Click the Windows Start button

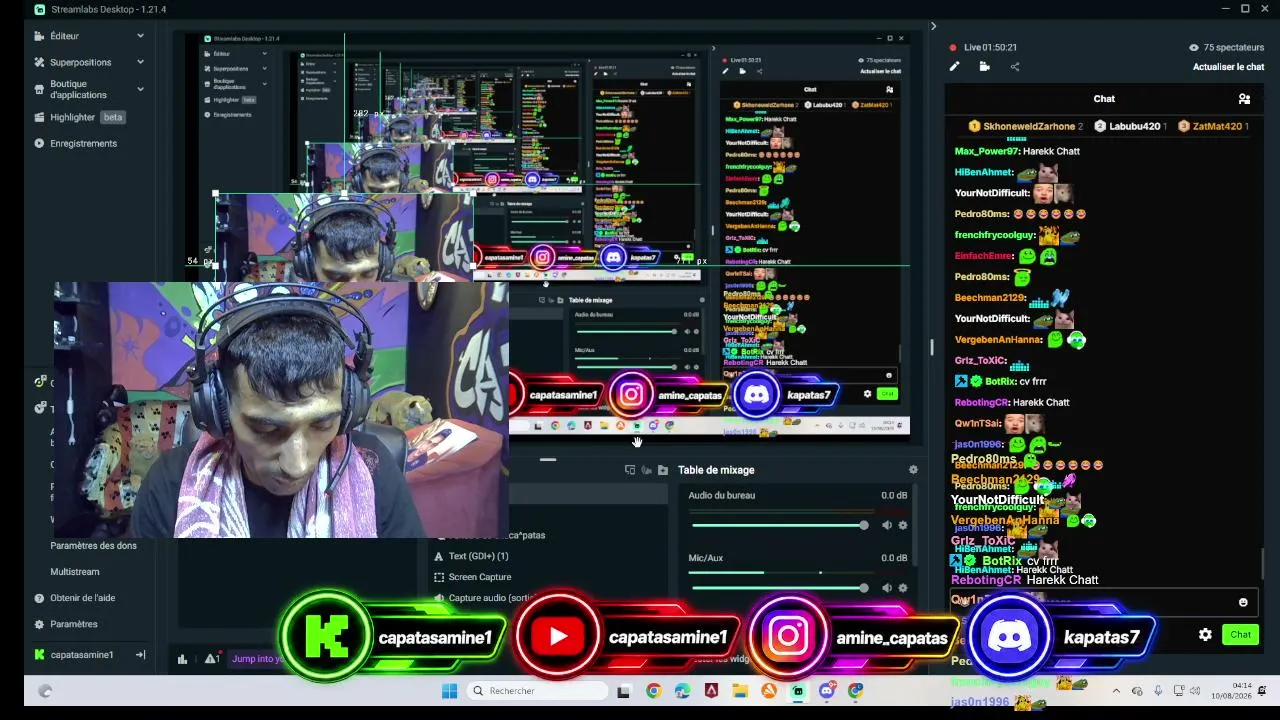(449, 691)
